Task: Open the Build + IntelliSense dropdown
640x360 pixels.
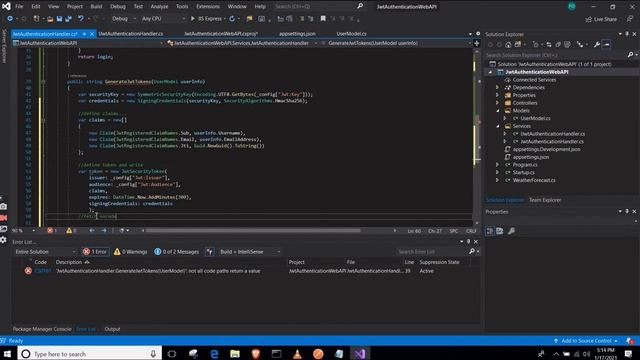Action: (x=250, y=252)
